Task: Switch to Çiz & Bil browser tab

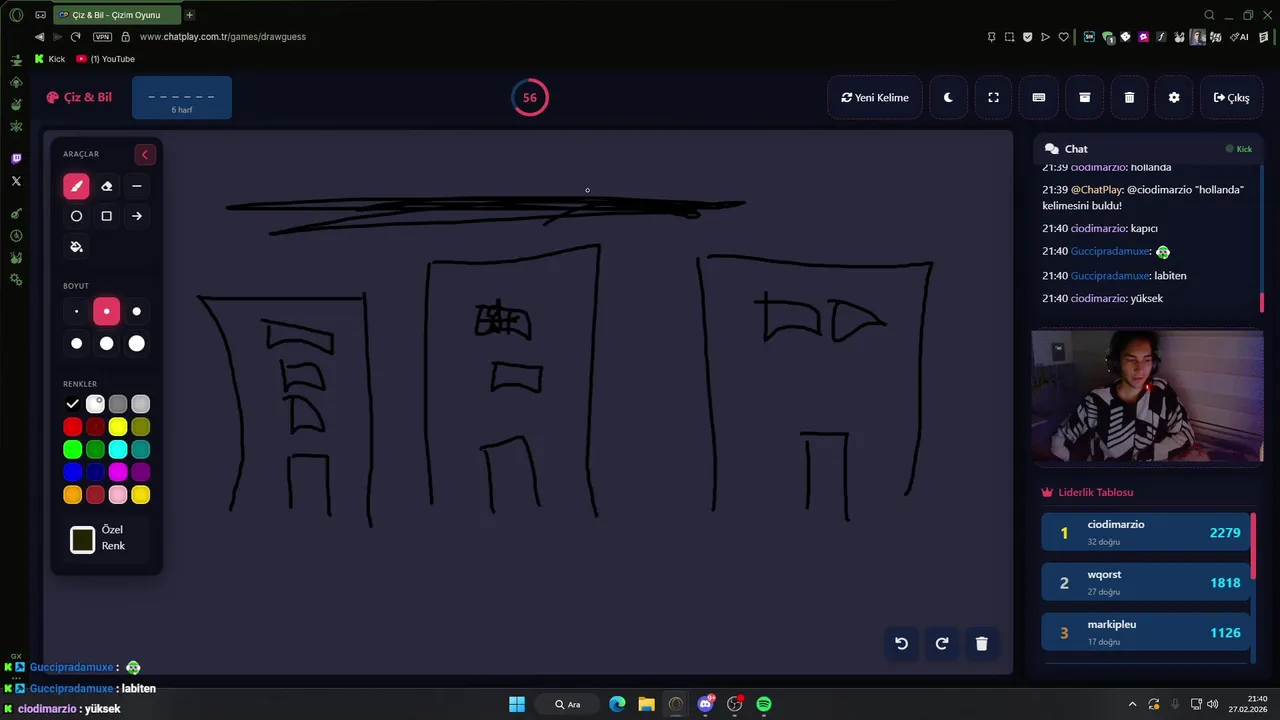Action: tap(115, 15)
